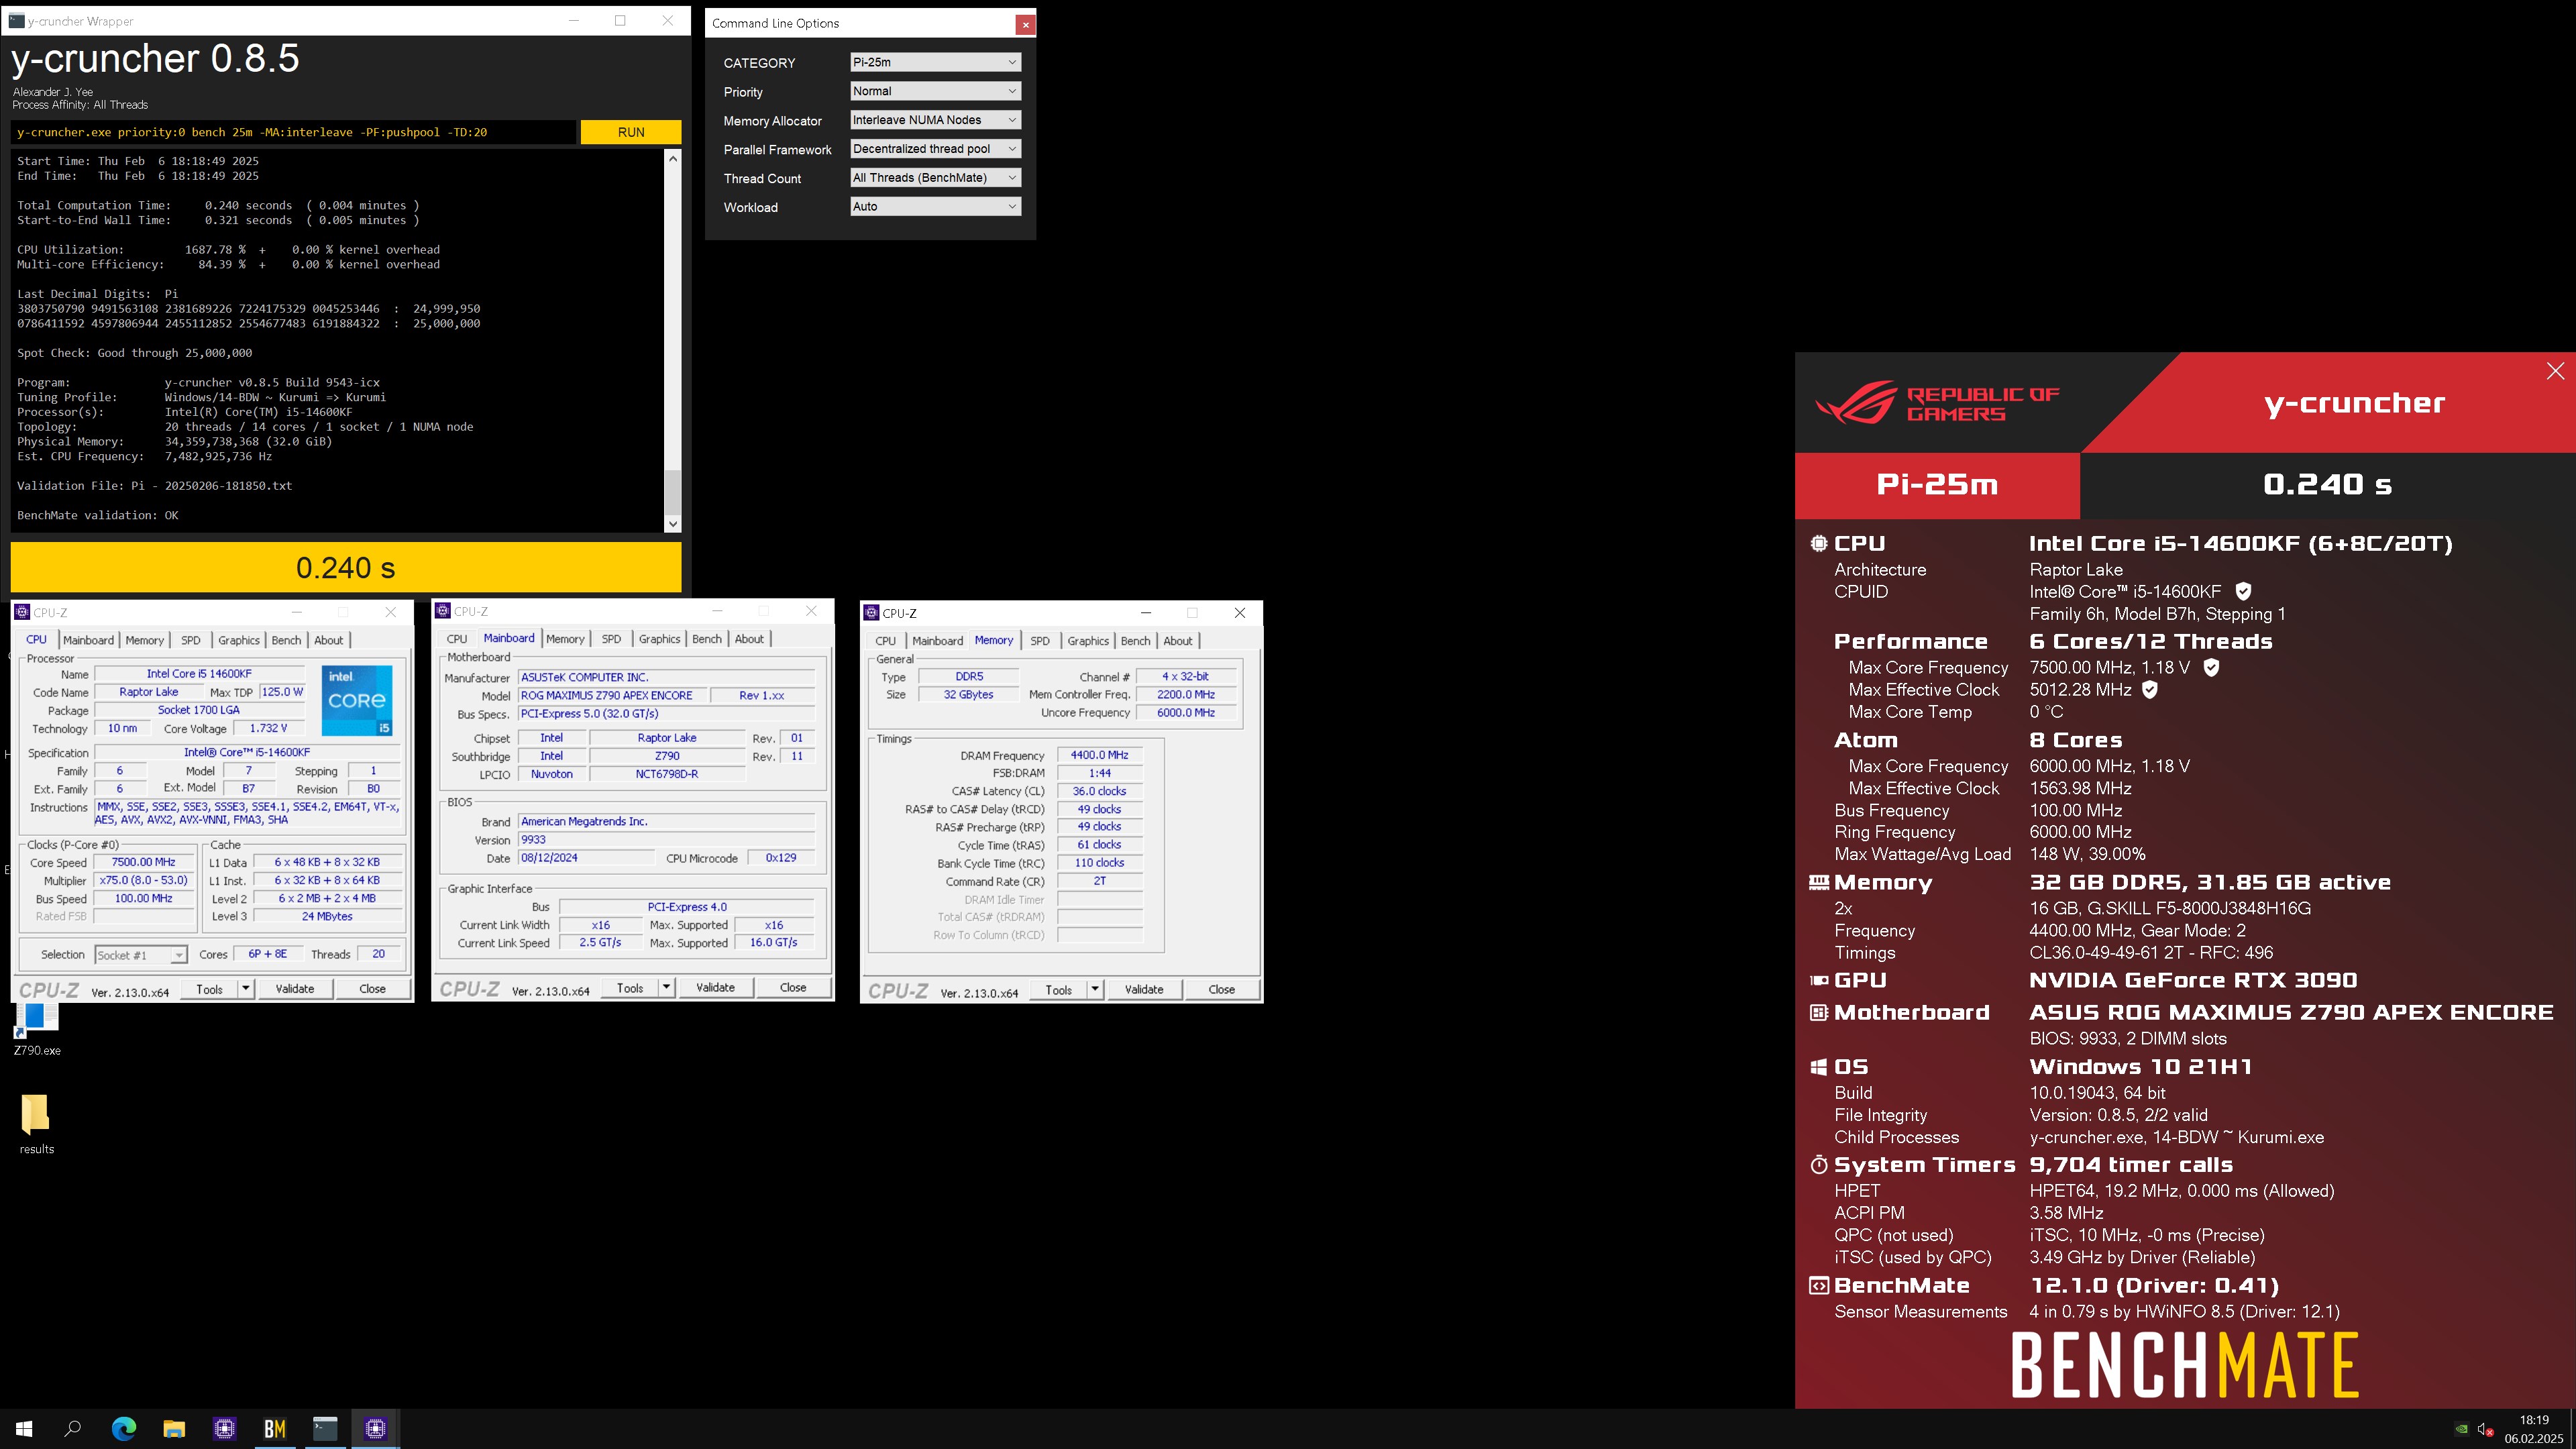Screen dimensions: 2576x1449
Task: Minimize the Memory CPU-Z window
Action: click(x=1146, y=613)
